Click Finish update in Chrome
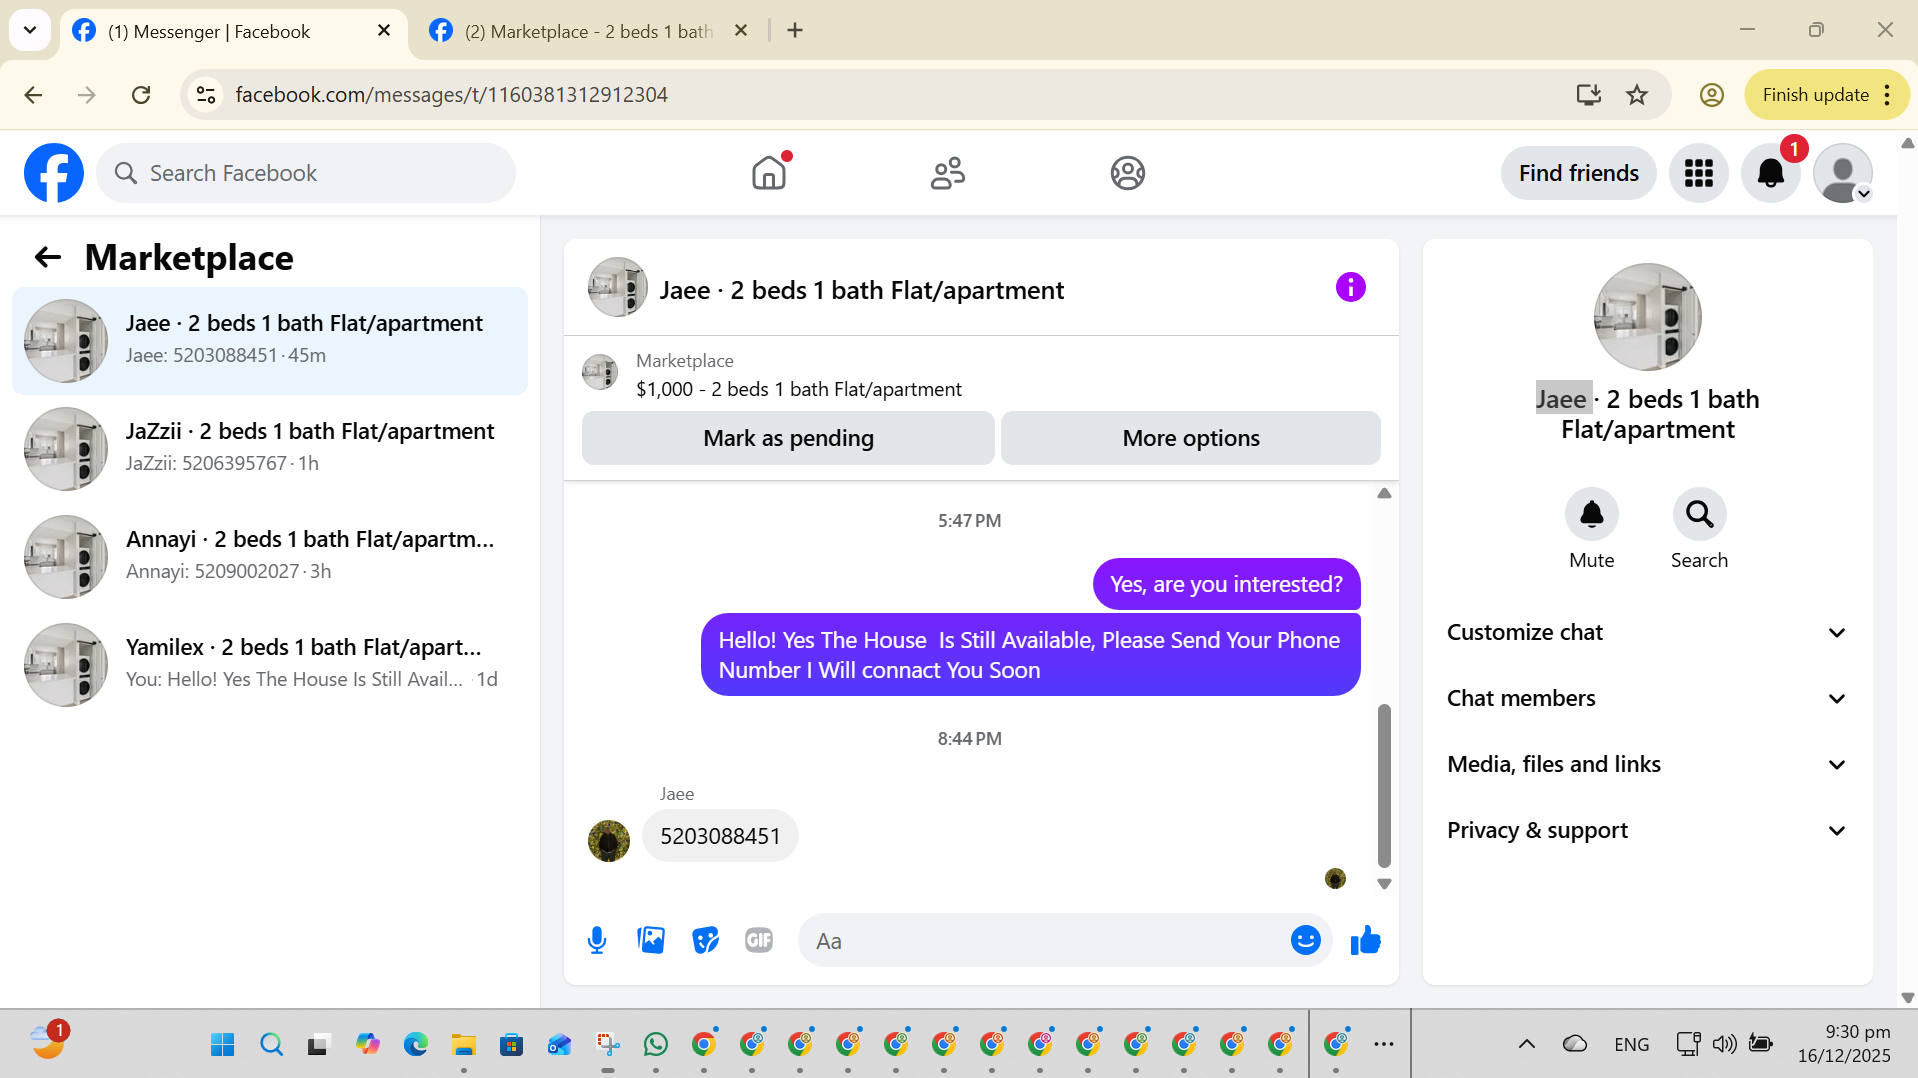Viewport: 1918px width, 1078px height. [x=1815, y=95]
